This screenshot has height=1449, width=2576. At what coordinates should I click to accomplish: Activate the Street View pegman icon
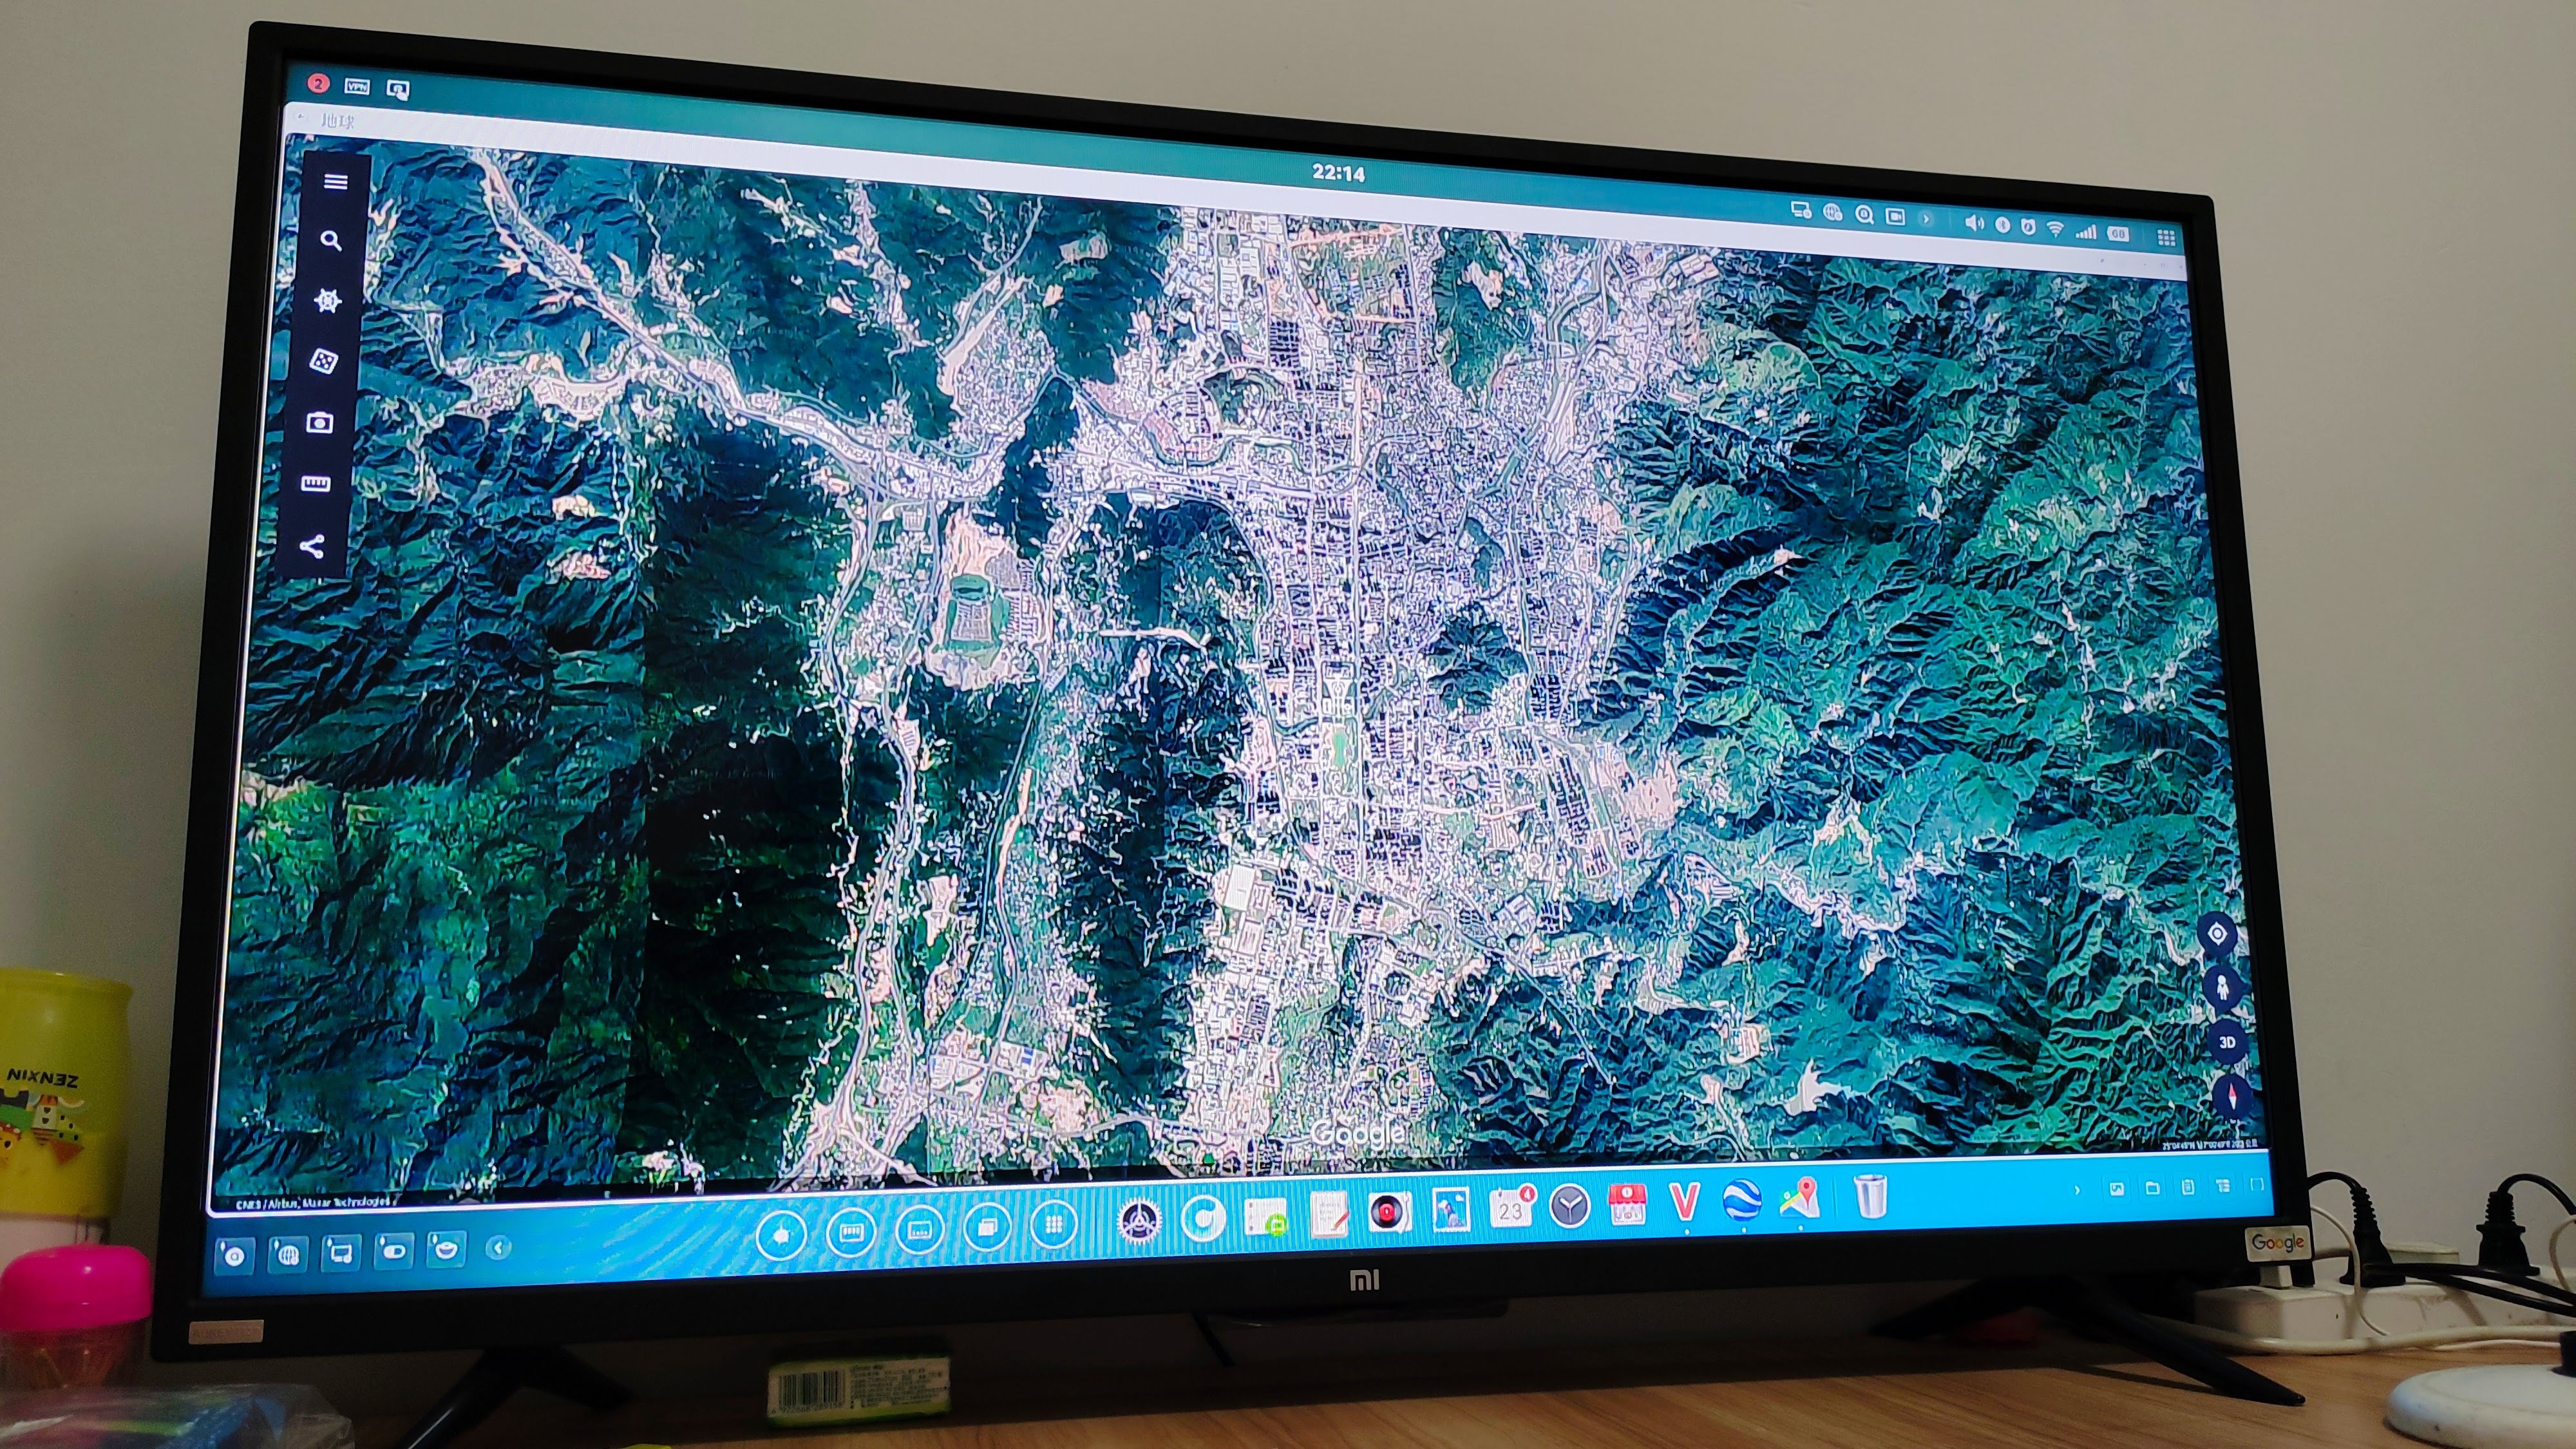2222,987
